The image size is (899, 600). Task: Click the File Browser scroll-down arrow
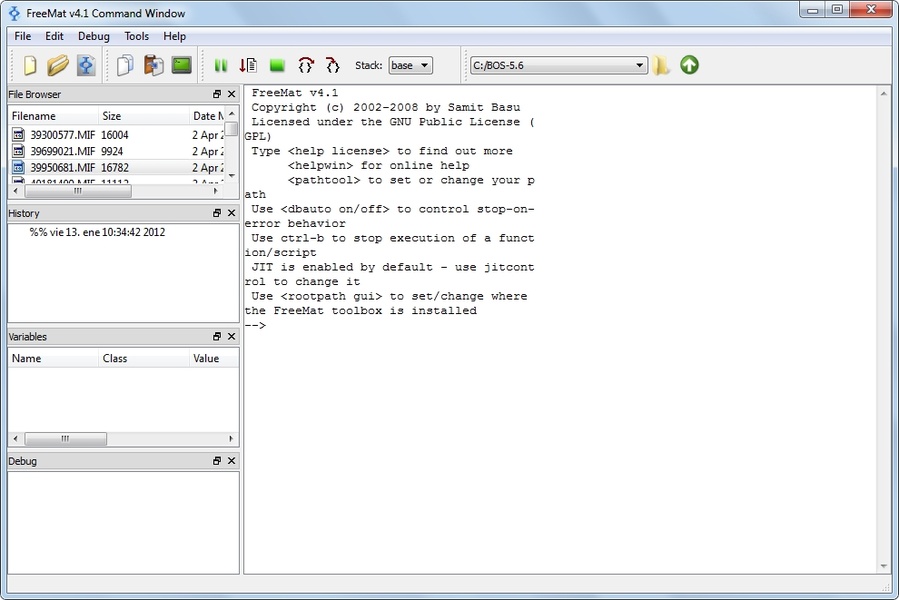coord(231,176)
